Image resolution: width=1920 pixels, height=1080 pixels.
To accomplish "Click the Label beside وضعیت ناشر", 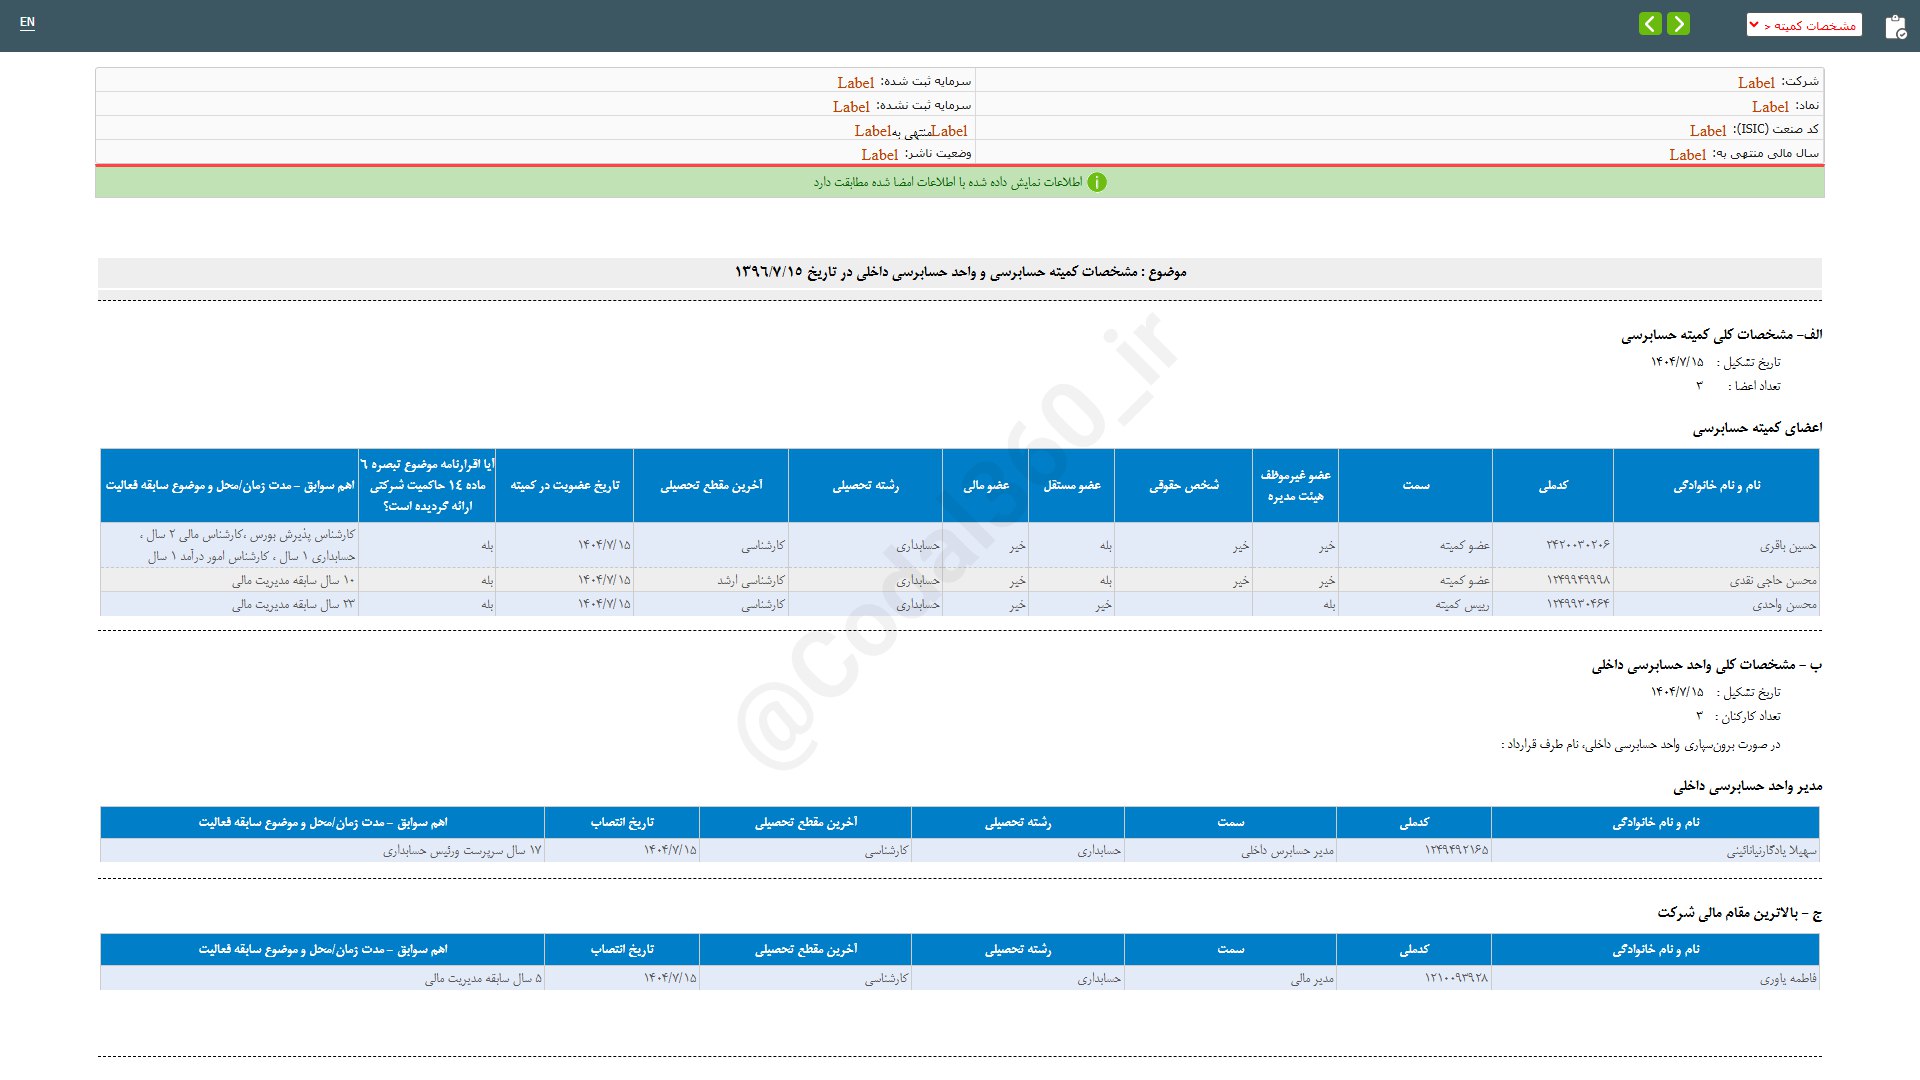I will click(x=879, y=155).
